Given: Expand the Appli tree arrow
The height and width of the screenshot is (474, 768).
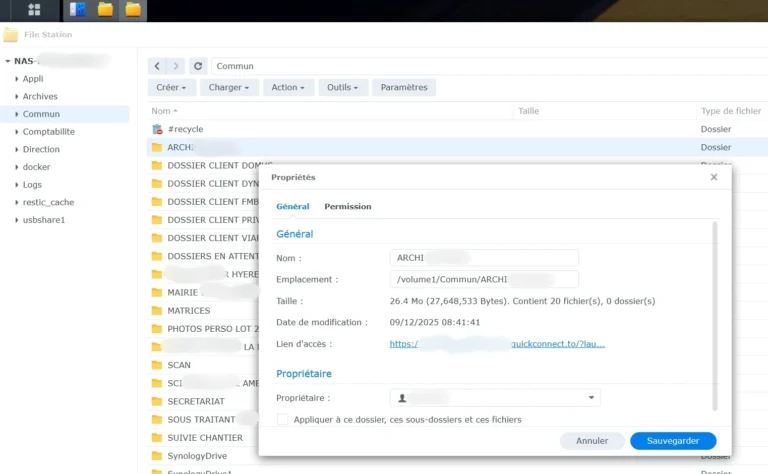Looking at the screenshot, I should [17, 79].
